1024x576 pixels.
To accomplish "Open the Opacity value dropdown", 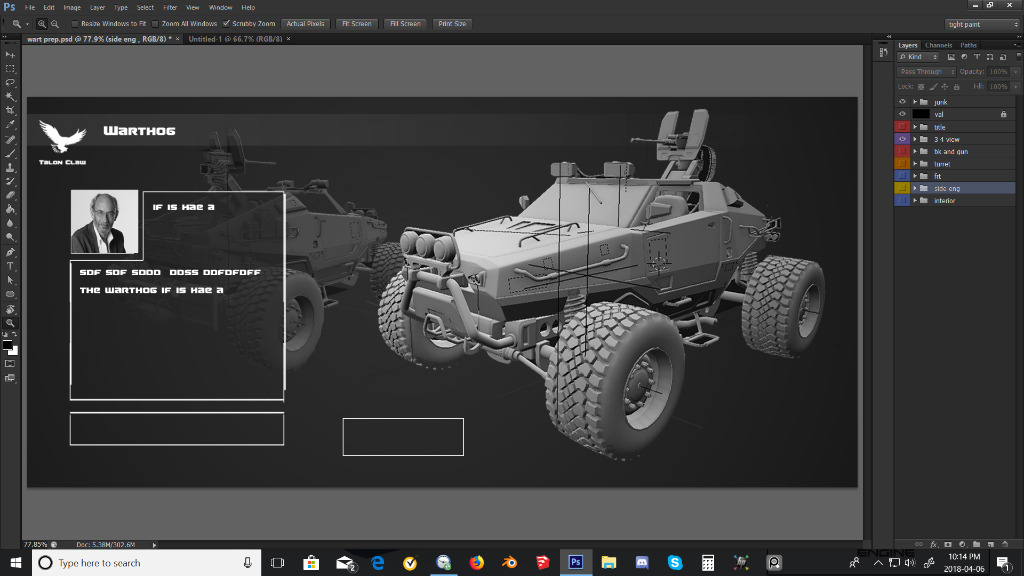I will 1016,72.
